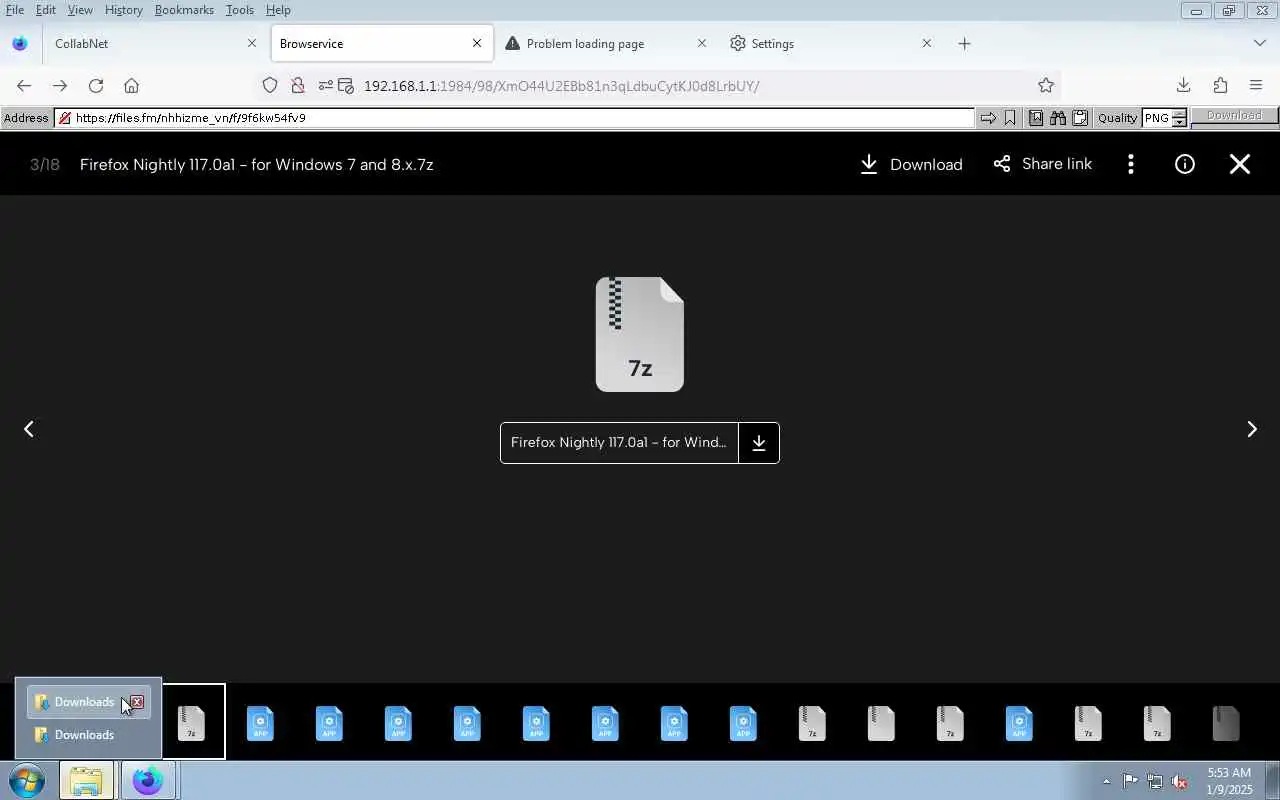This screenshot has width=1280, height=800.
Task: Go back with Firefox back arrow
Action: pyautogui.click(x=24, y=86)
